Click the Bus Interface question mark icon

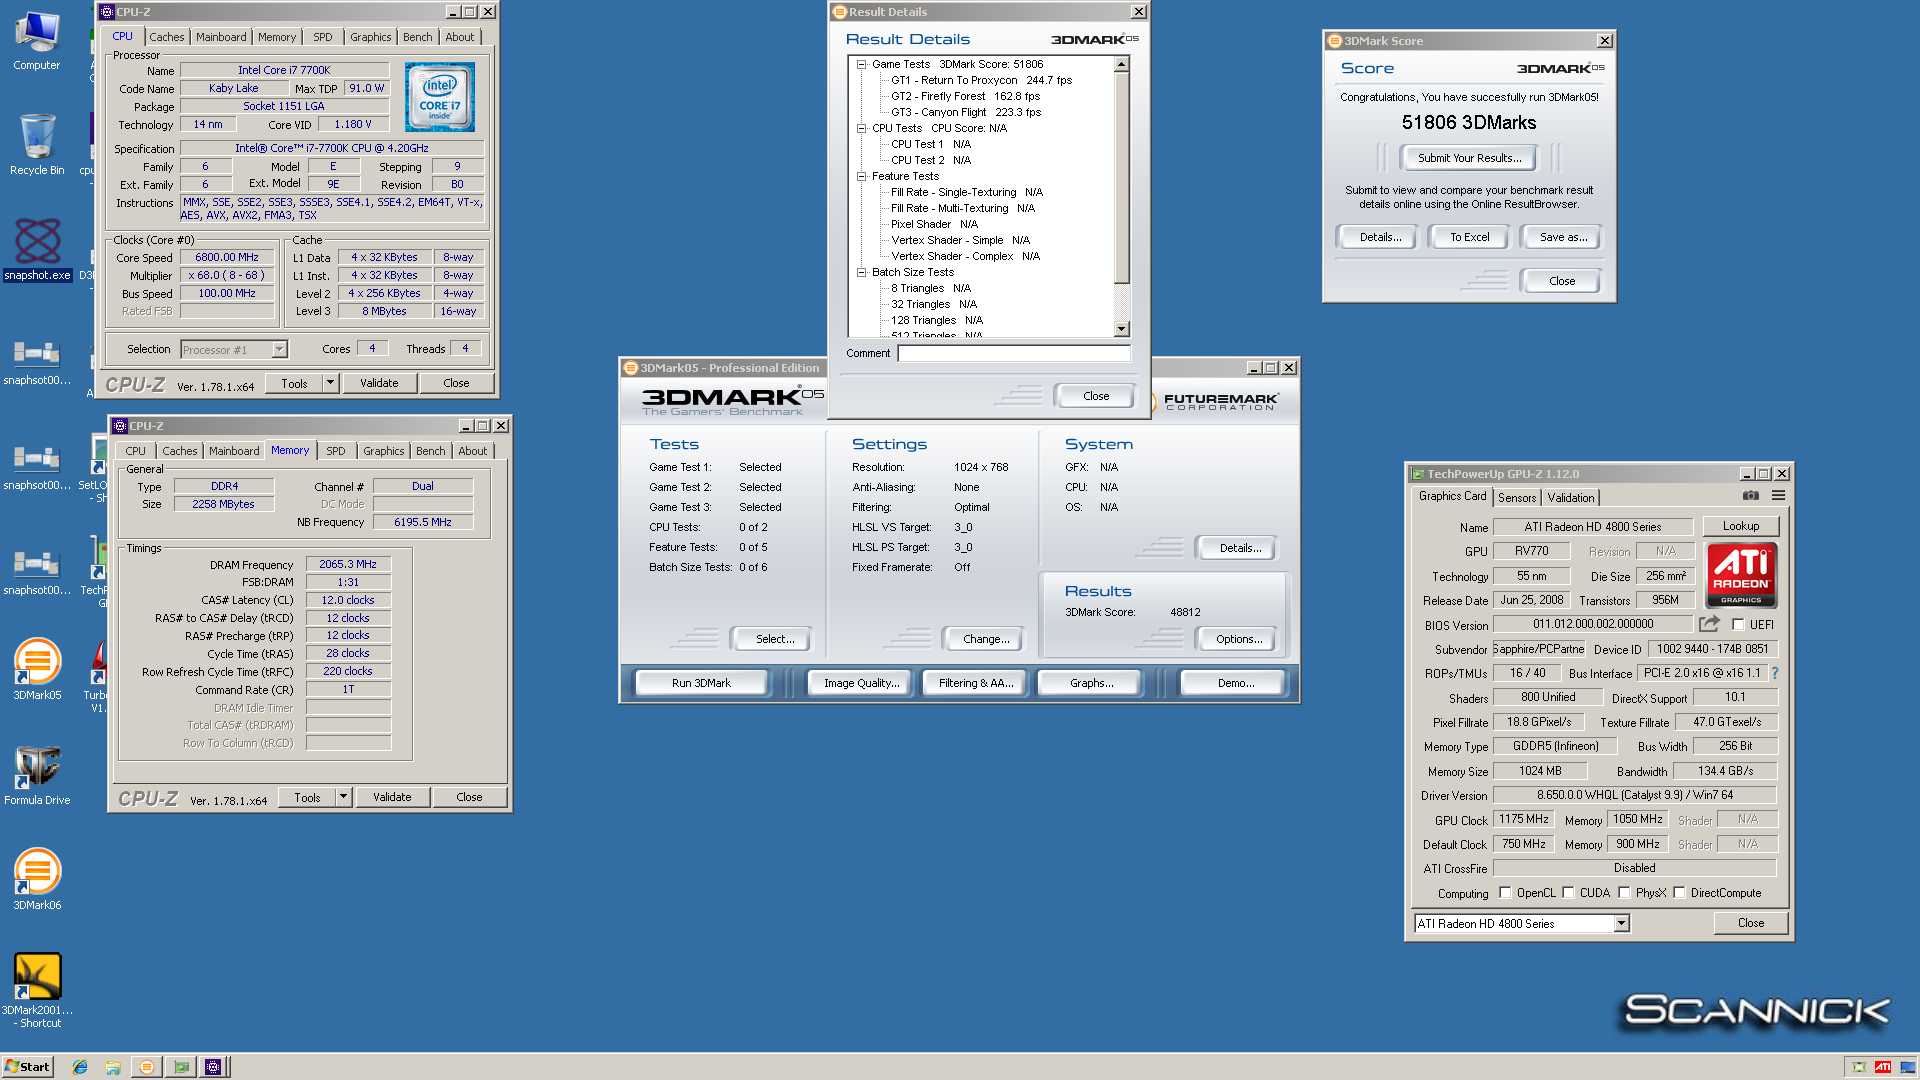pos(1776,673)
